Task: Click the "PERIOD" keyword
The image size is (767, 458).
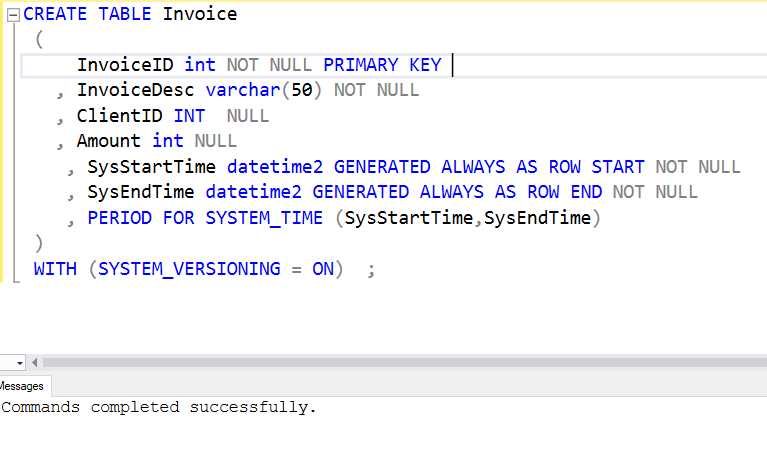Action: tap(119, 218)
